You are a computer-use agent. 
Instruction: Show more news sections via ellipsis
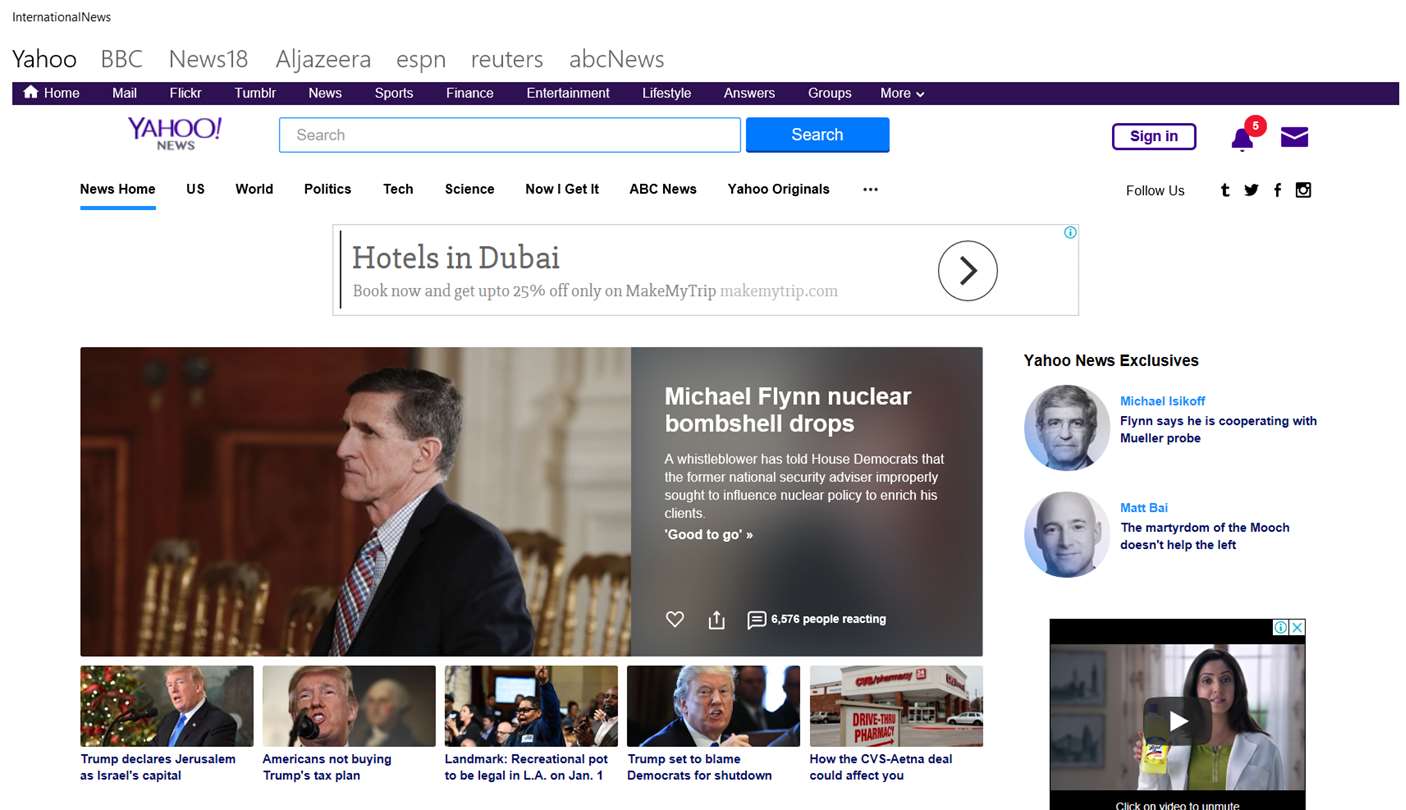coord(870,189)
